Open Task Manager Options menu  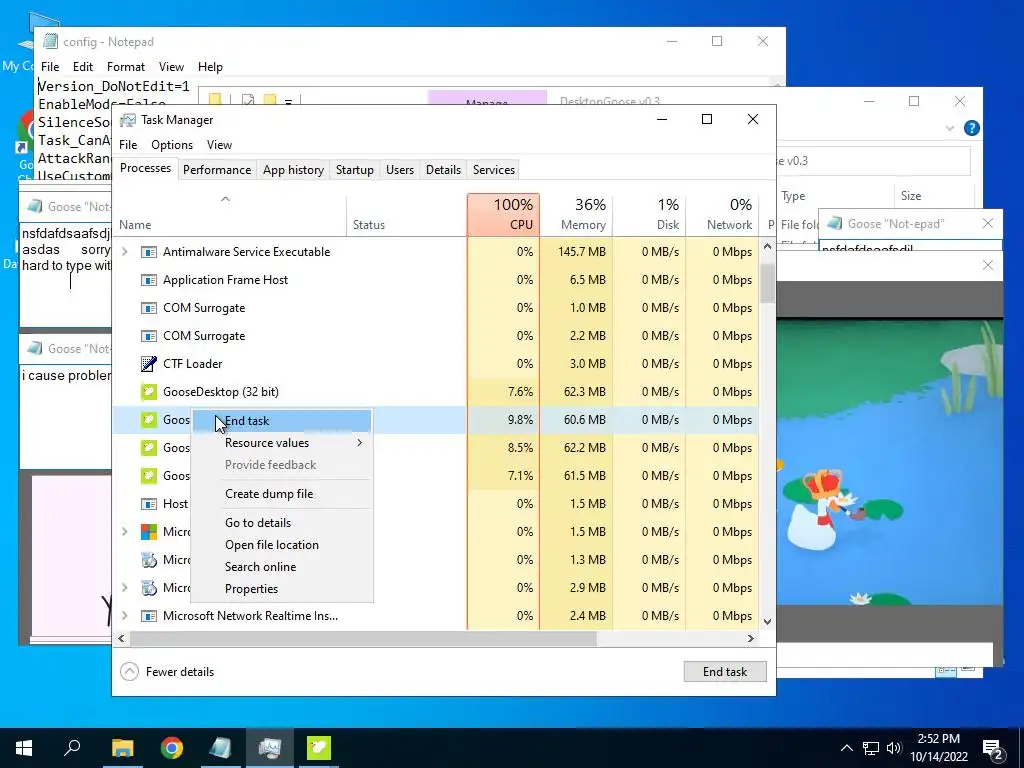pyautogui.click(x=172, y=145)
